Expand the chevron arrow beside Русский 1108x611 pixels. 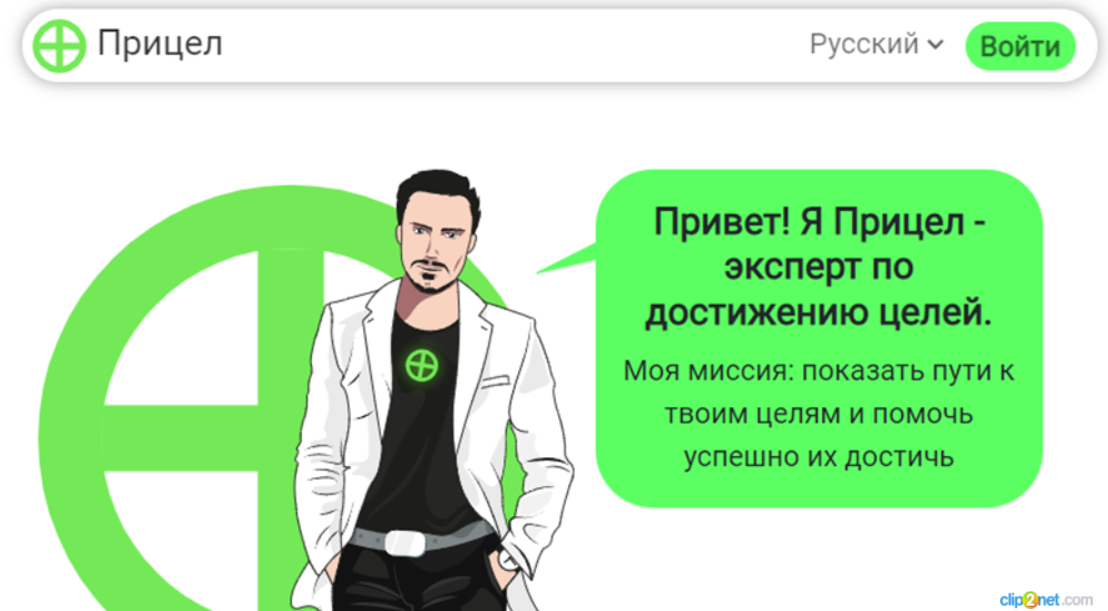click(x=935, y=45)
